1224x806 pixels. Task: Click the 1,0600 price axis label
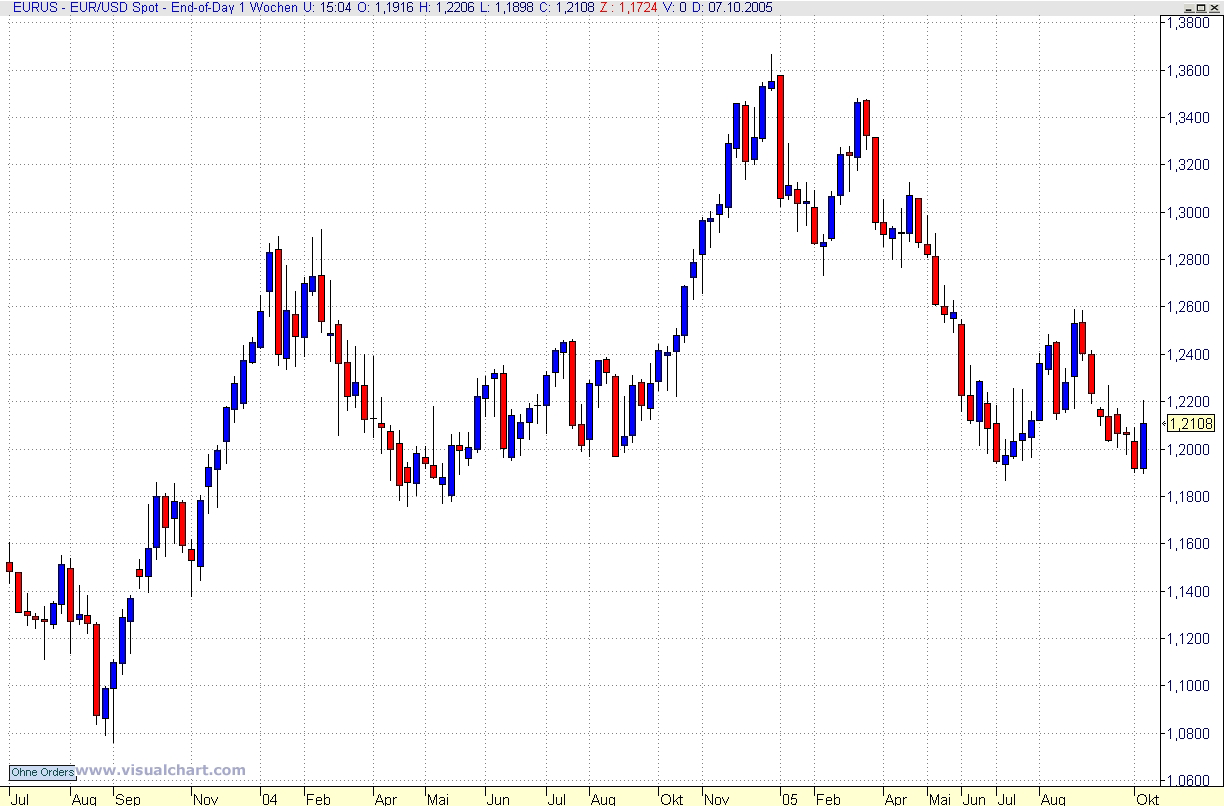tap(1189, 780)
